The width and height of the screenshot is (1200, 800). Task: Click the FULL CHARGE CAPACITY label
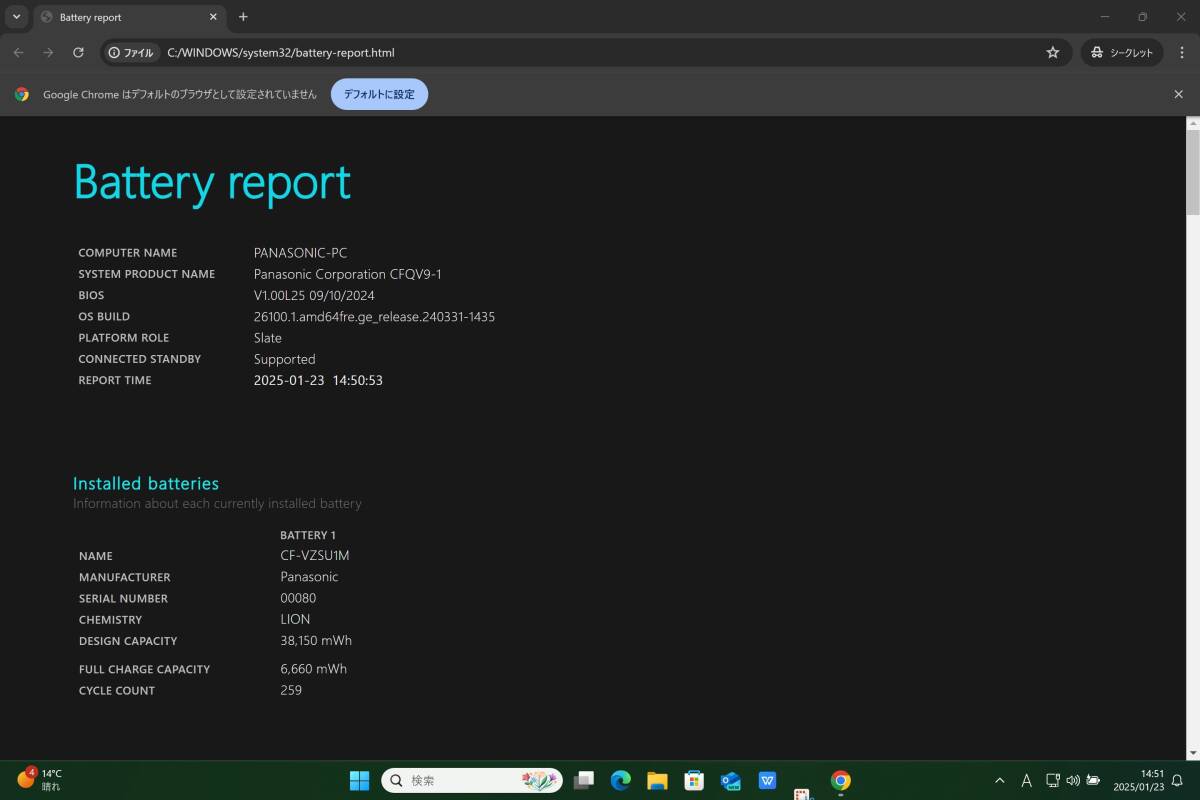click(145, 669)
